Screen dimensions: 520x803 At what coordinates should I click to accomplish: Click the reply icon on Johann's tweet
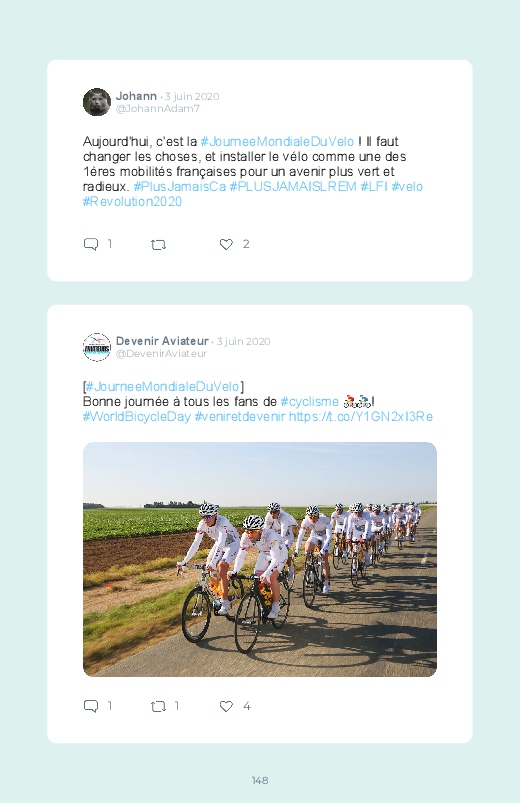[x=91, y=244]
